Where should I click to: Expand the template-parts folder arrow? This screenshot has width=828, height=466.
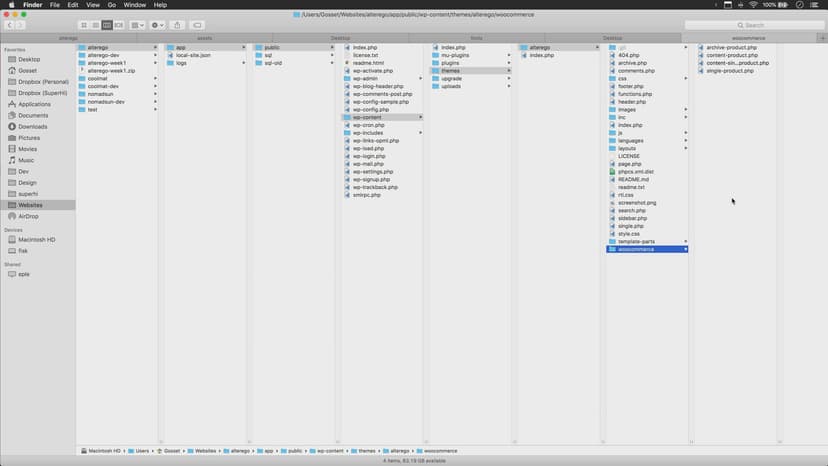pyautogui.click(x=686, y=241)
